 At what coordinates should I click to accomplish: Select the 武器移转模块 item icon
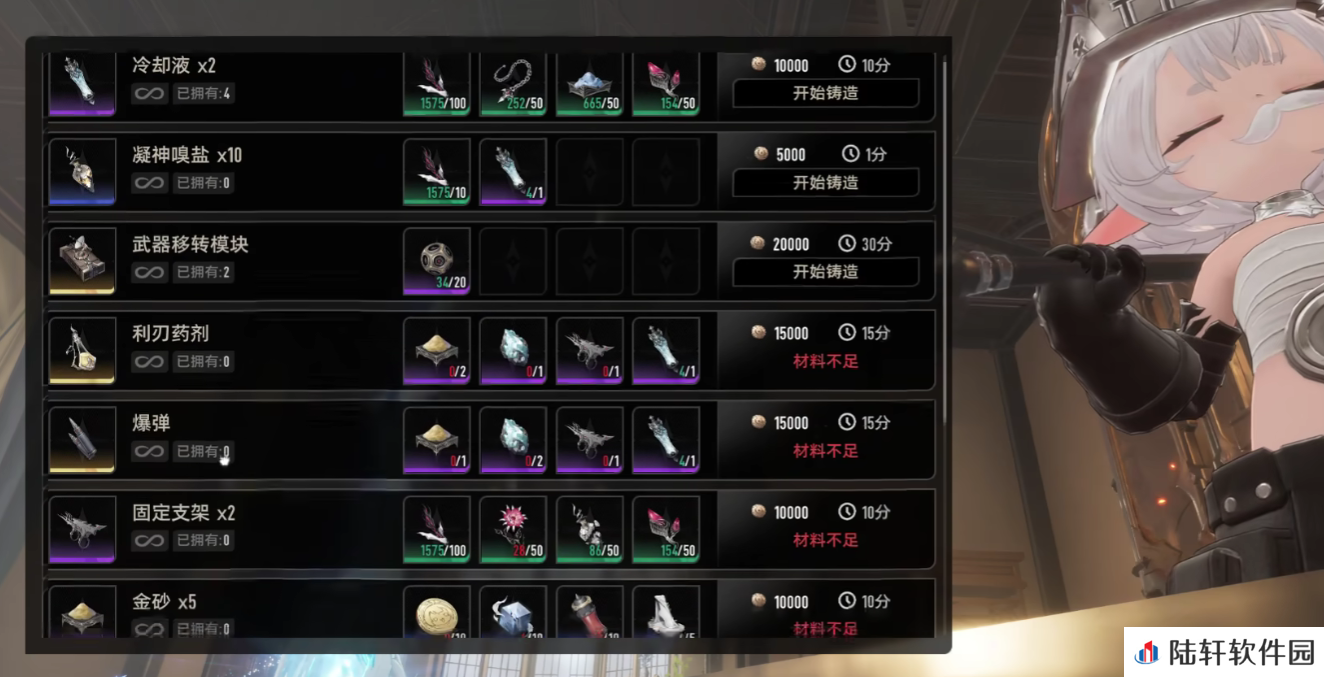83,262
